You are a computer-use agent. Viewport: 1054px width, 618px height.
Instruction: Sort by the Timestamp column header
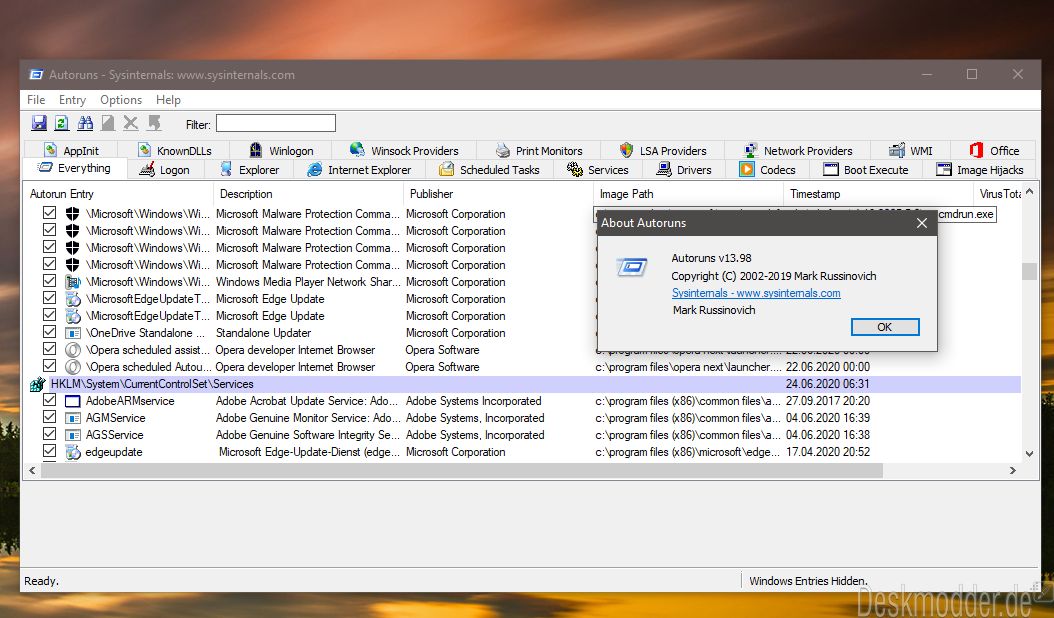[878, 194]
